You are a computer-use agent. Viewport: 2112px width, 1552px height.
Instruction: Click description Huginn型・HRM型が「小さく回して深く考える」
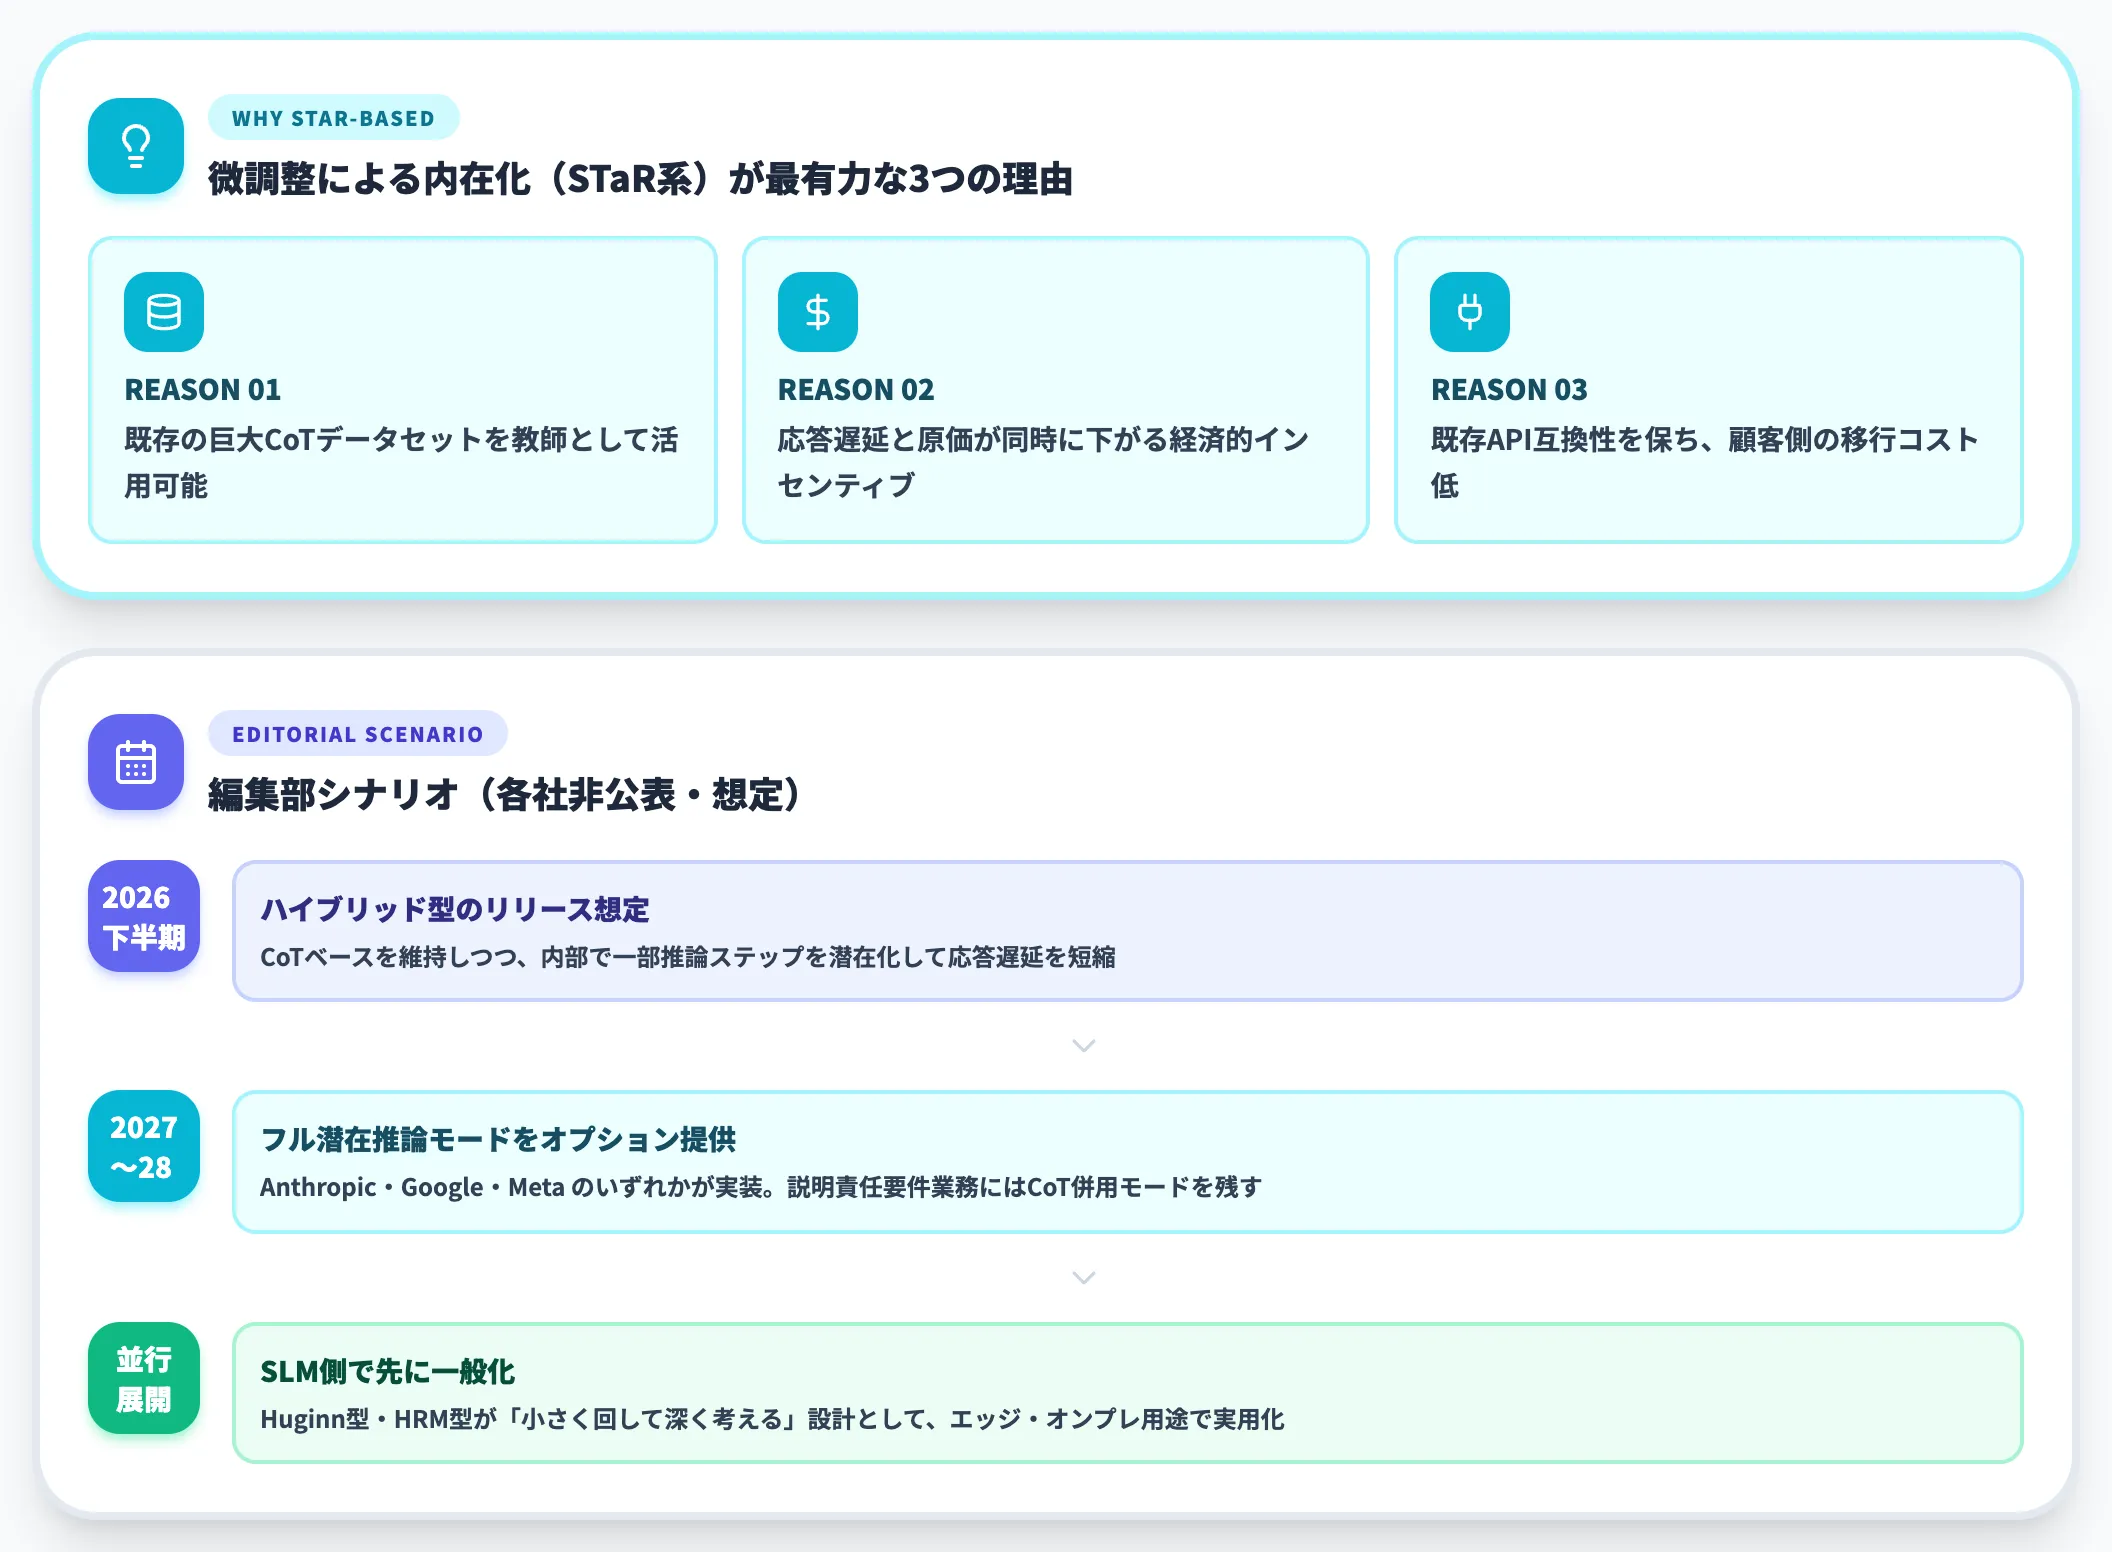coord(772,1419)
